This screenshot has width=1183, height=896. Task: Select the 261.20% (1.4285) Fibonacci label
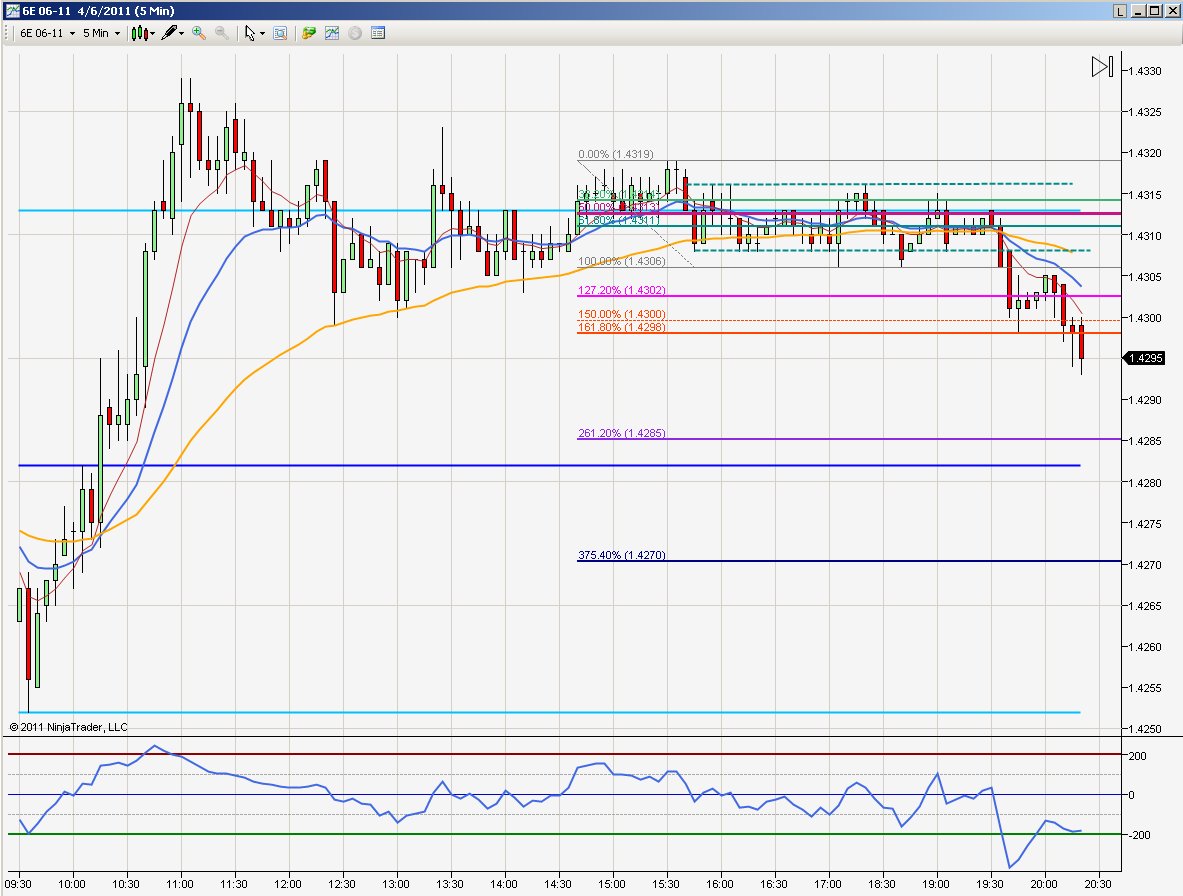(622, 433)
